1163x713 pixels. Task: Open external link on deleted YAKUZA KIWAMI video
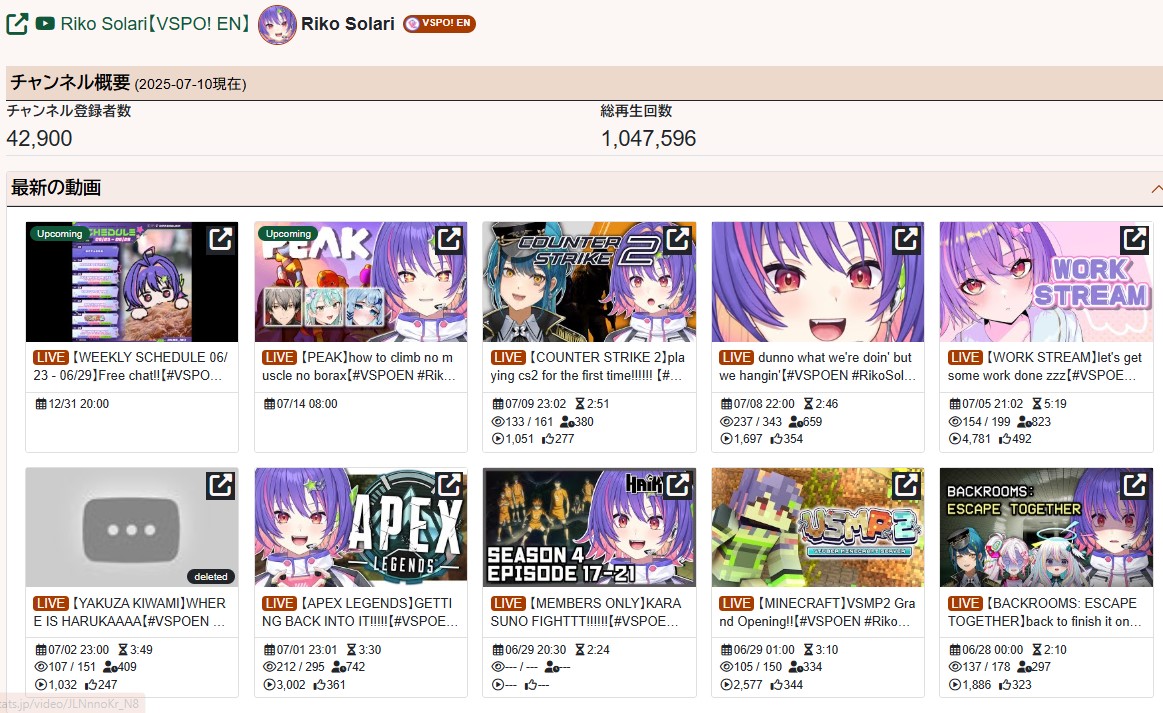click(220, 486)
